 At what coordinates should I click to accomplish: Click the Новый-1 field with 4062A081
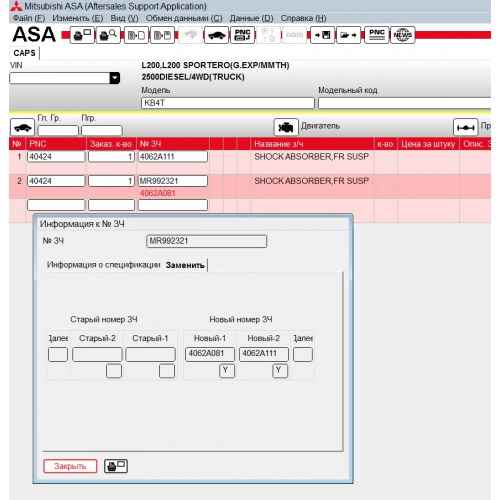pyautogui.click(x=210, y=354)
